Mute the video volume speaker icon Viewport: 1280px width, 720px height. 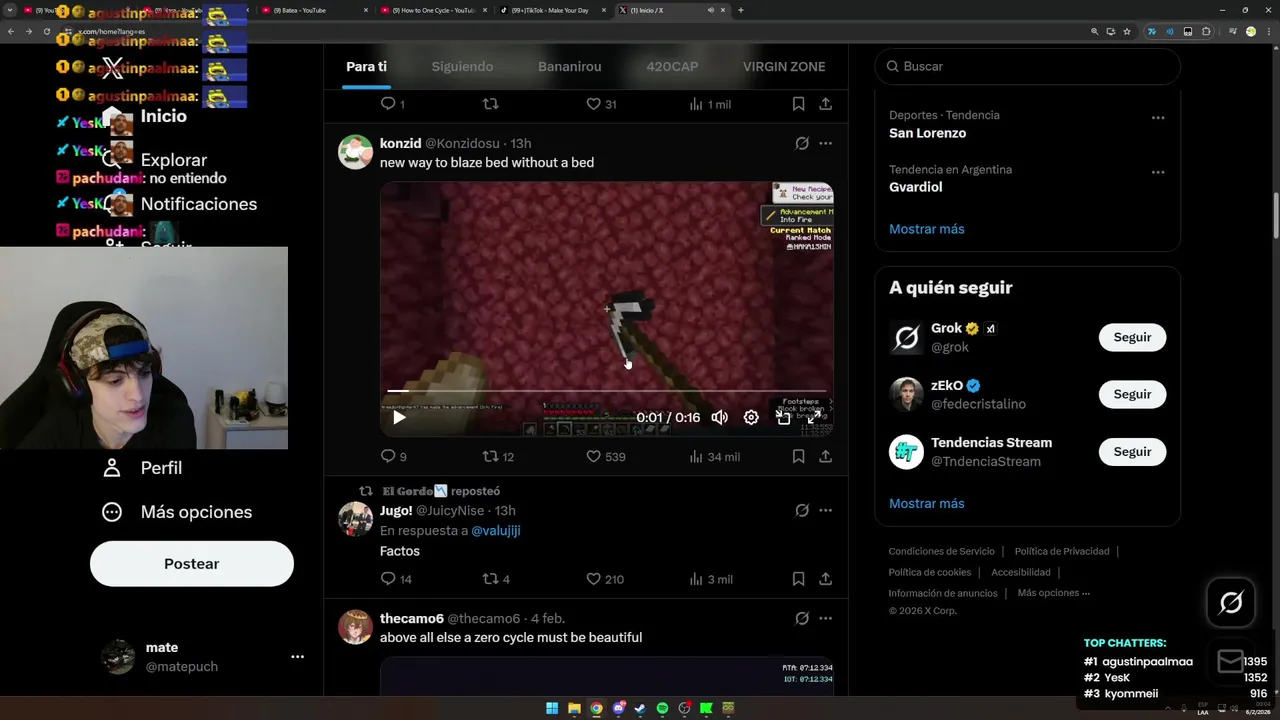(719, 418)
